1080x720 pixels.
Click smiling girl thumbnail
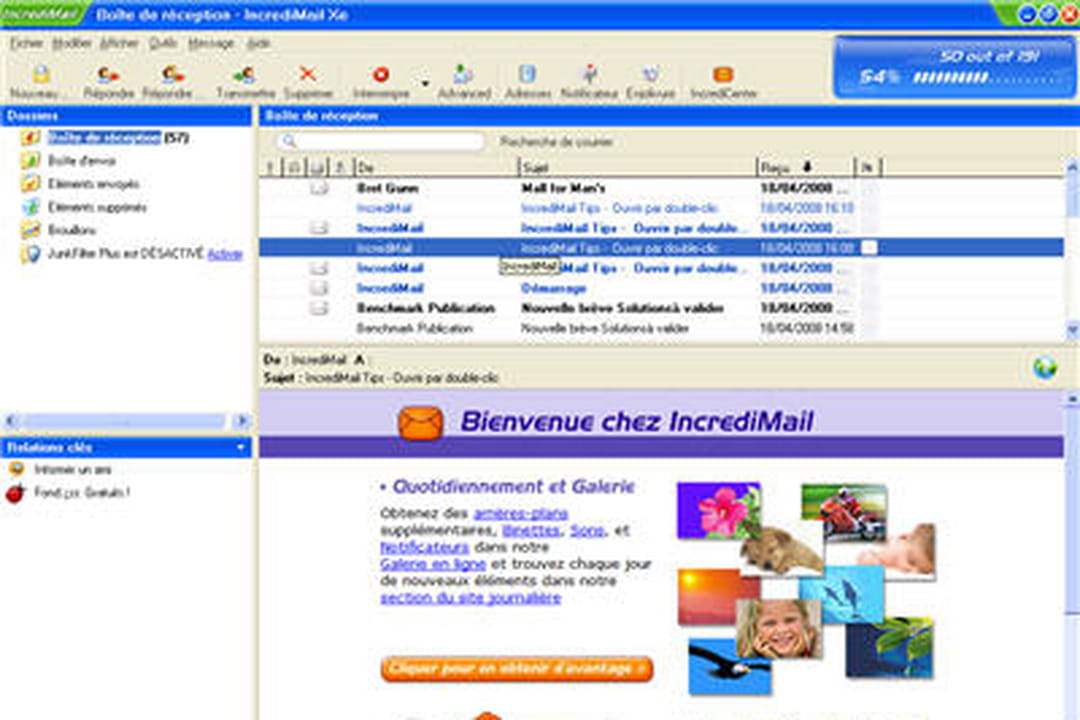pos(779,628)
